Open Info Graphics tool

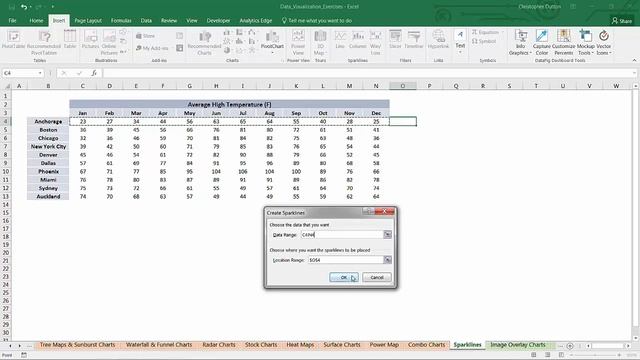point(520,42)
